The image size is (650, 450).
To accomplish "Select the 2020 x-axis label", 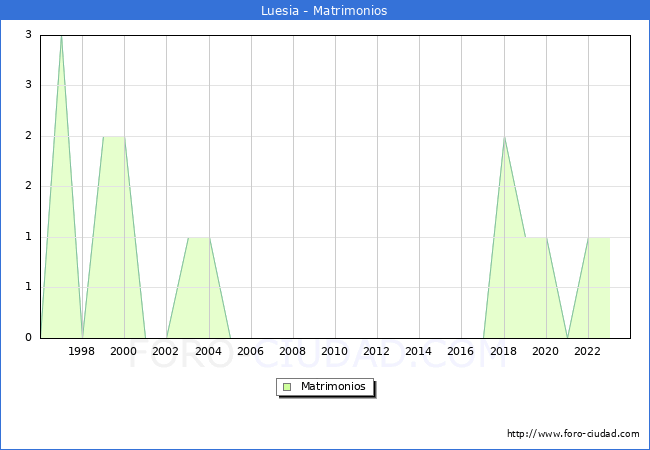I will click(545, 352).
